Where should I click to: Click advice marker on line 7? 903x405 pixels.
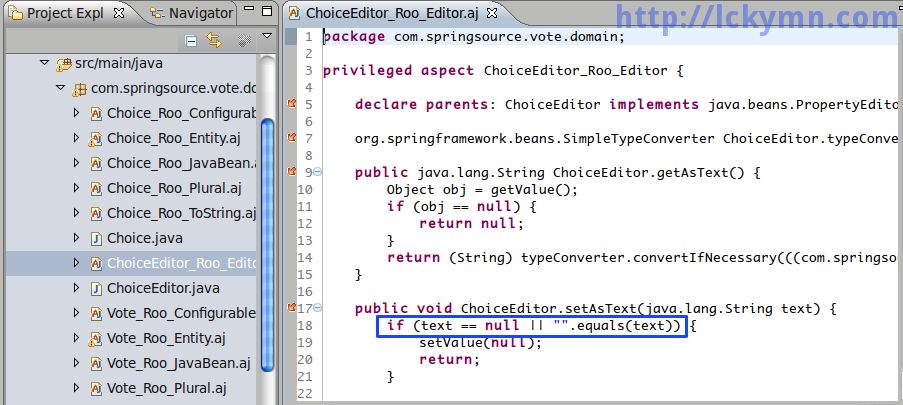[x=291, y=137]
